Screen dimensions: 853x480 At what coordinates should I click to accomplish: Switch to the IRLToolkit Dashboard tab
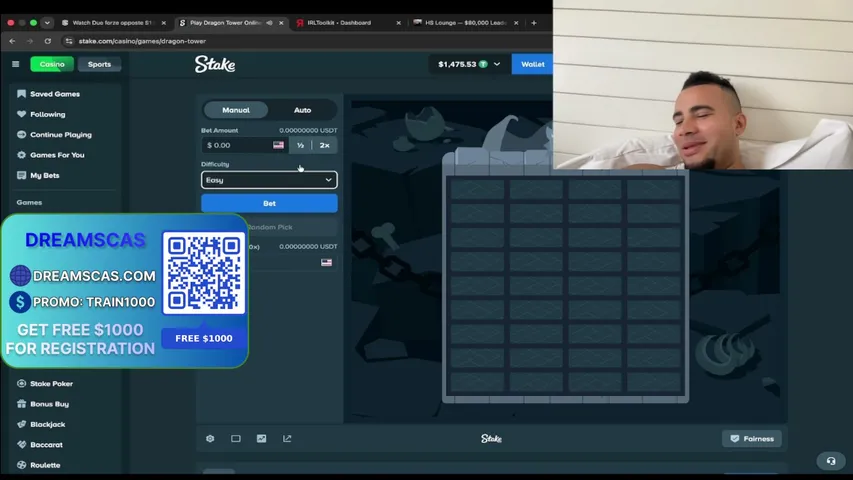[348, 23]
